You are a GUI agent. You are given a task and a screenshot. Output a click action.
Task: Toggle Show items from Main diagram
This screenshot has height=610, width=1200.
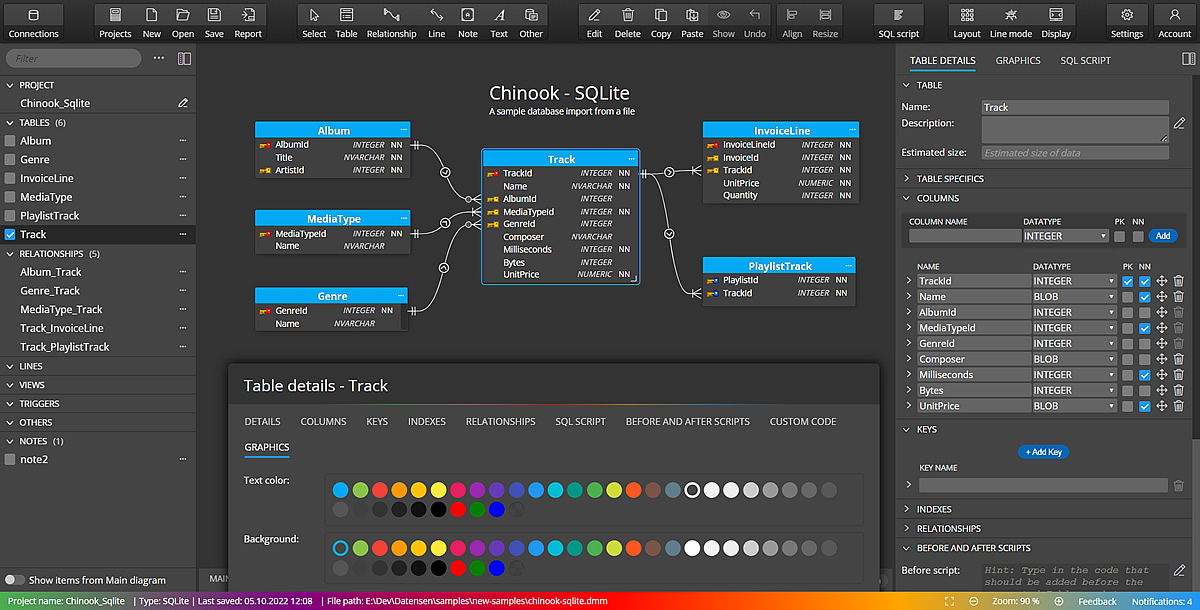[15, 580]
